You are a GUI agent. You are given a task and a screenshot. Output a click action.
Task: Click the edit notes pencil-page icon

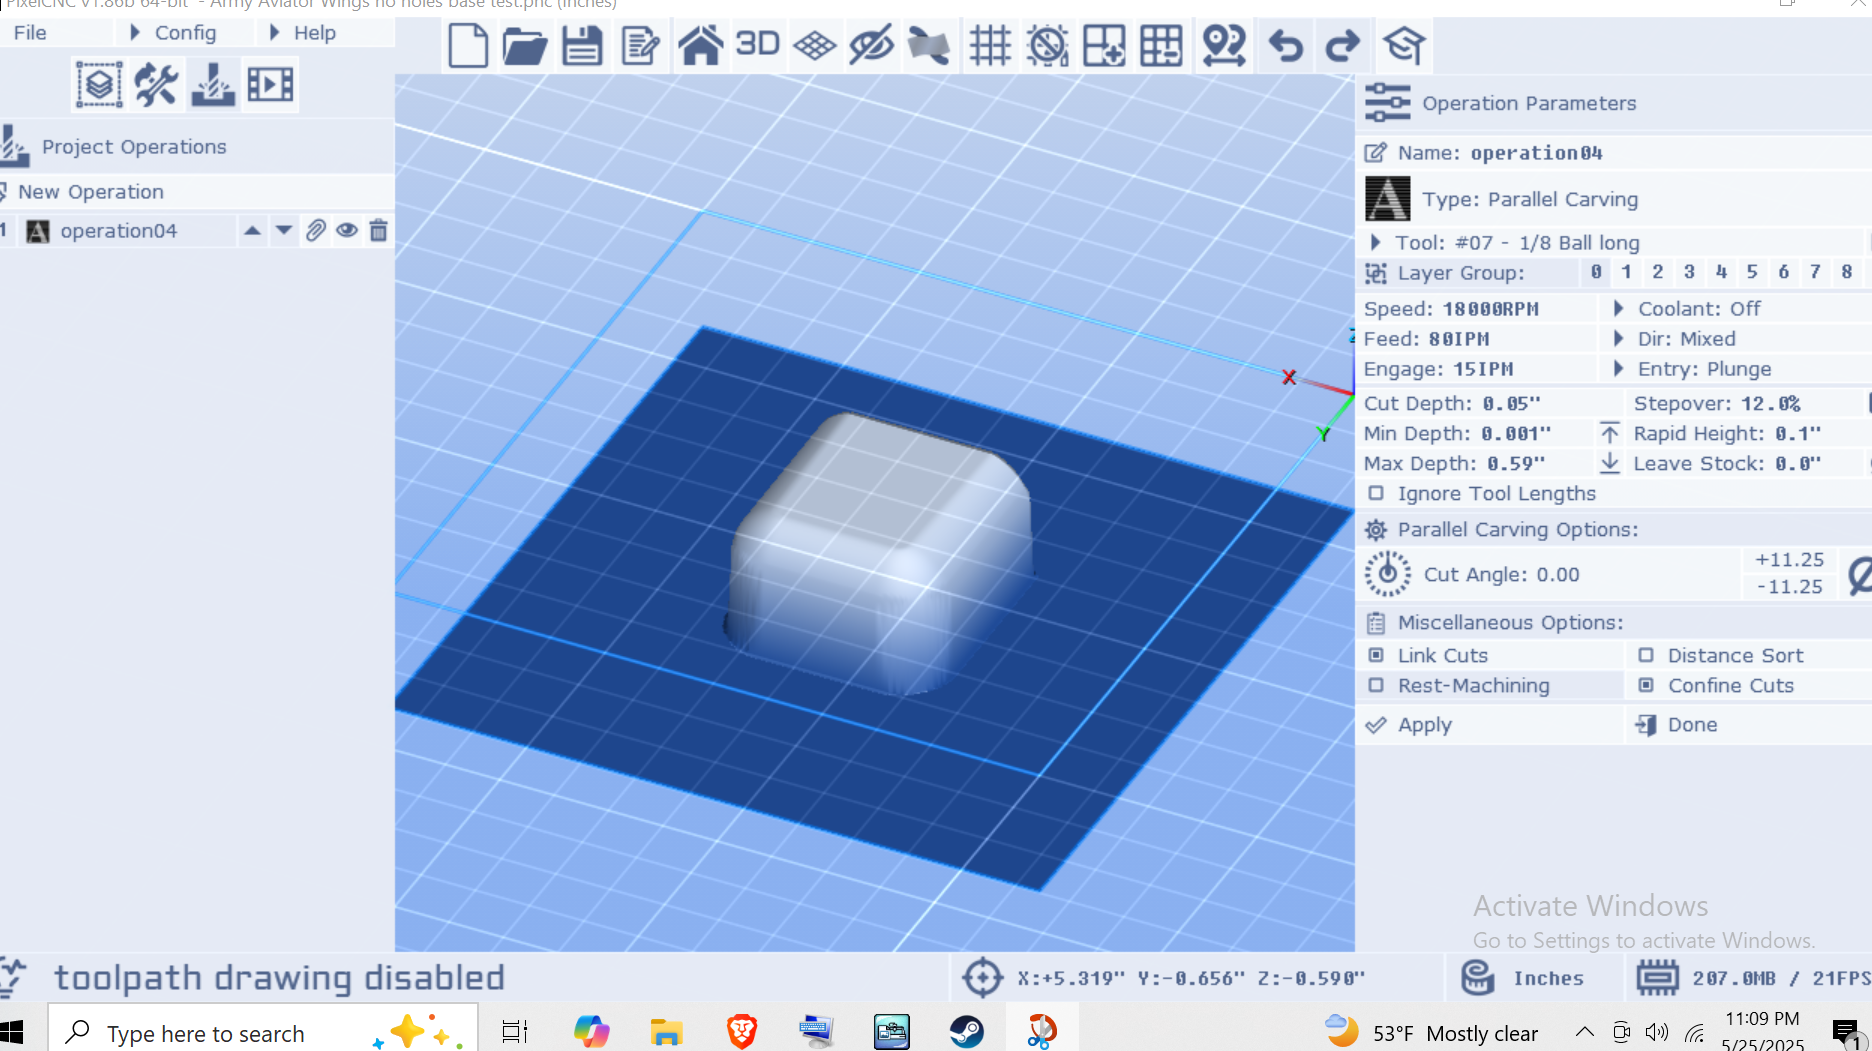[640, 46]
